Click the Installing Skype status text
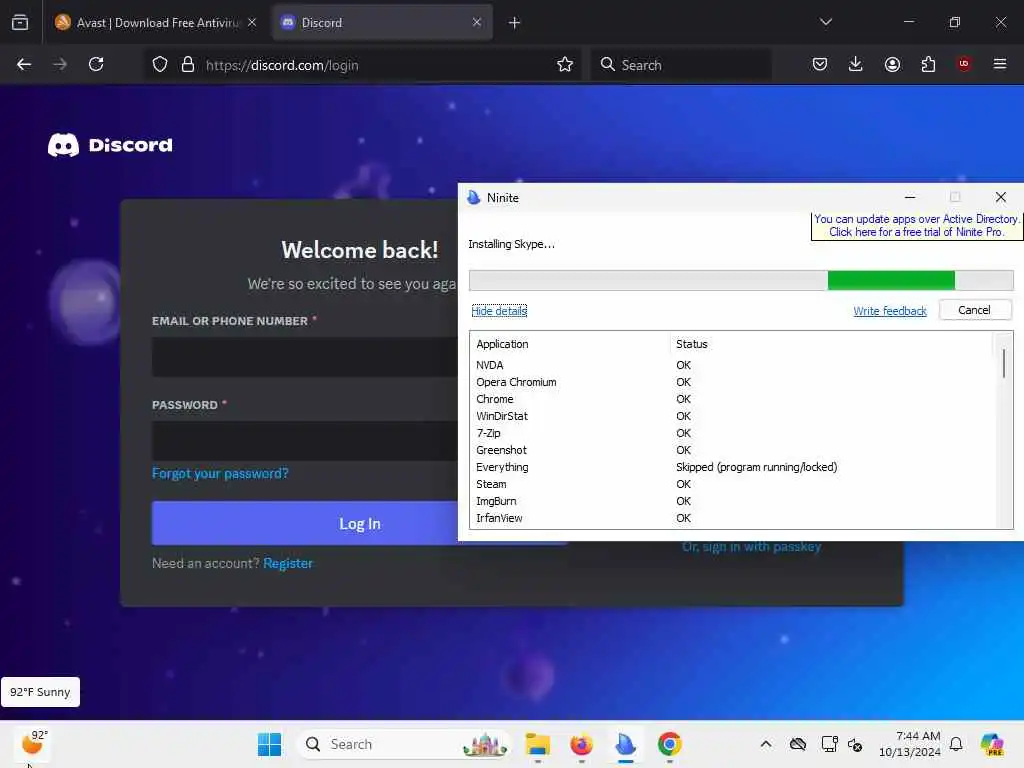Screen dimensions: 1024x768 point(511,244)
